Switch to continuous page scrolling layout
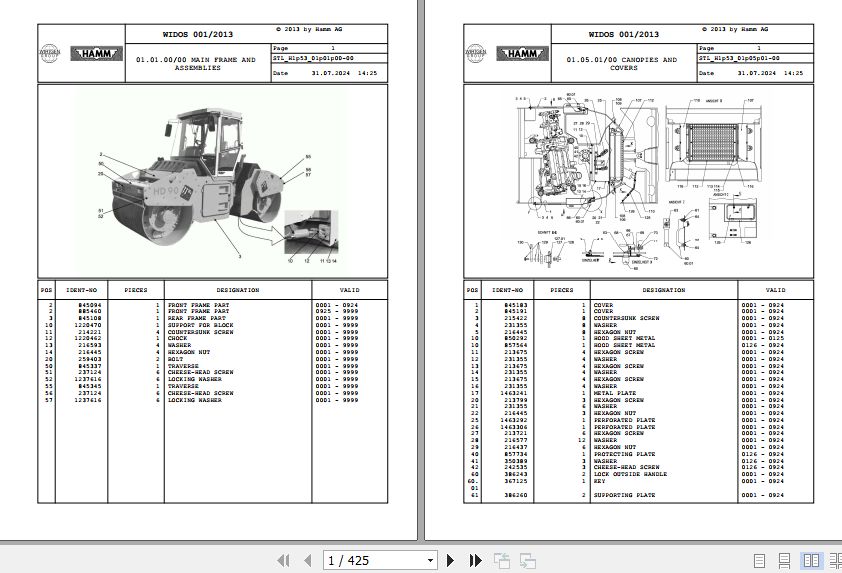Screen dimensions: 842x573 tap(785, 561)
